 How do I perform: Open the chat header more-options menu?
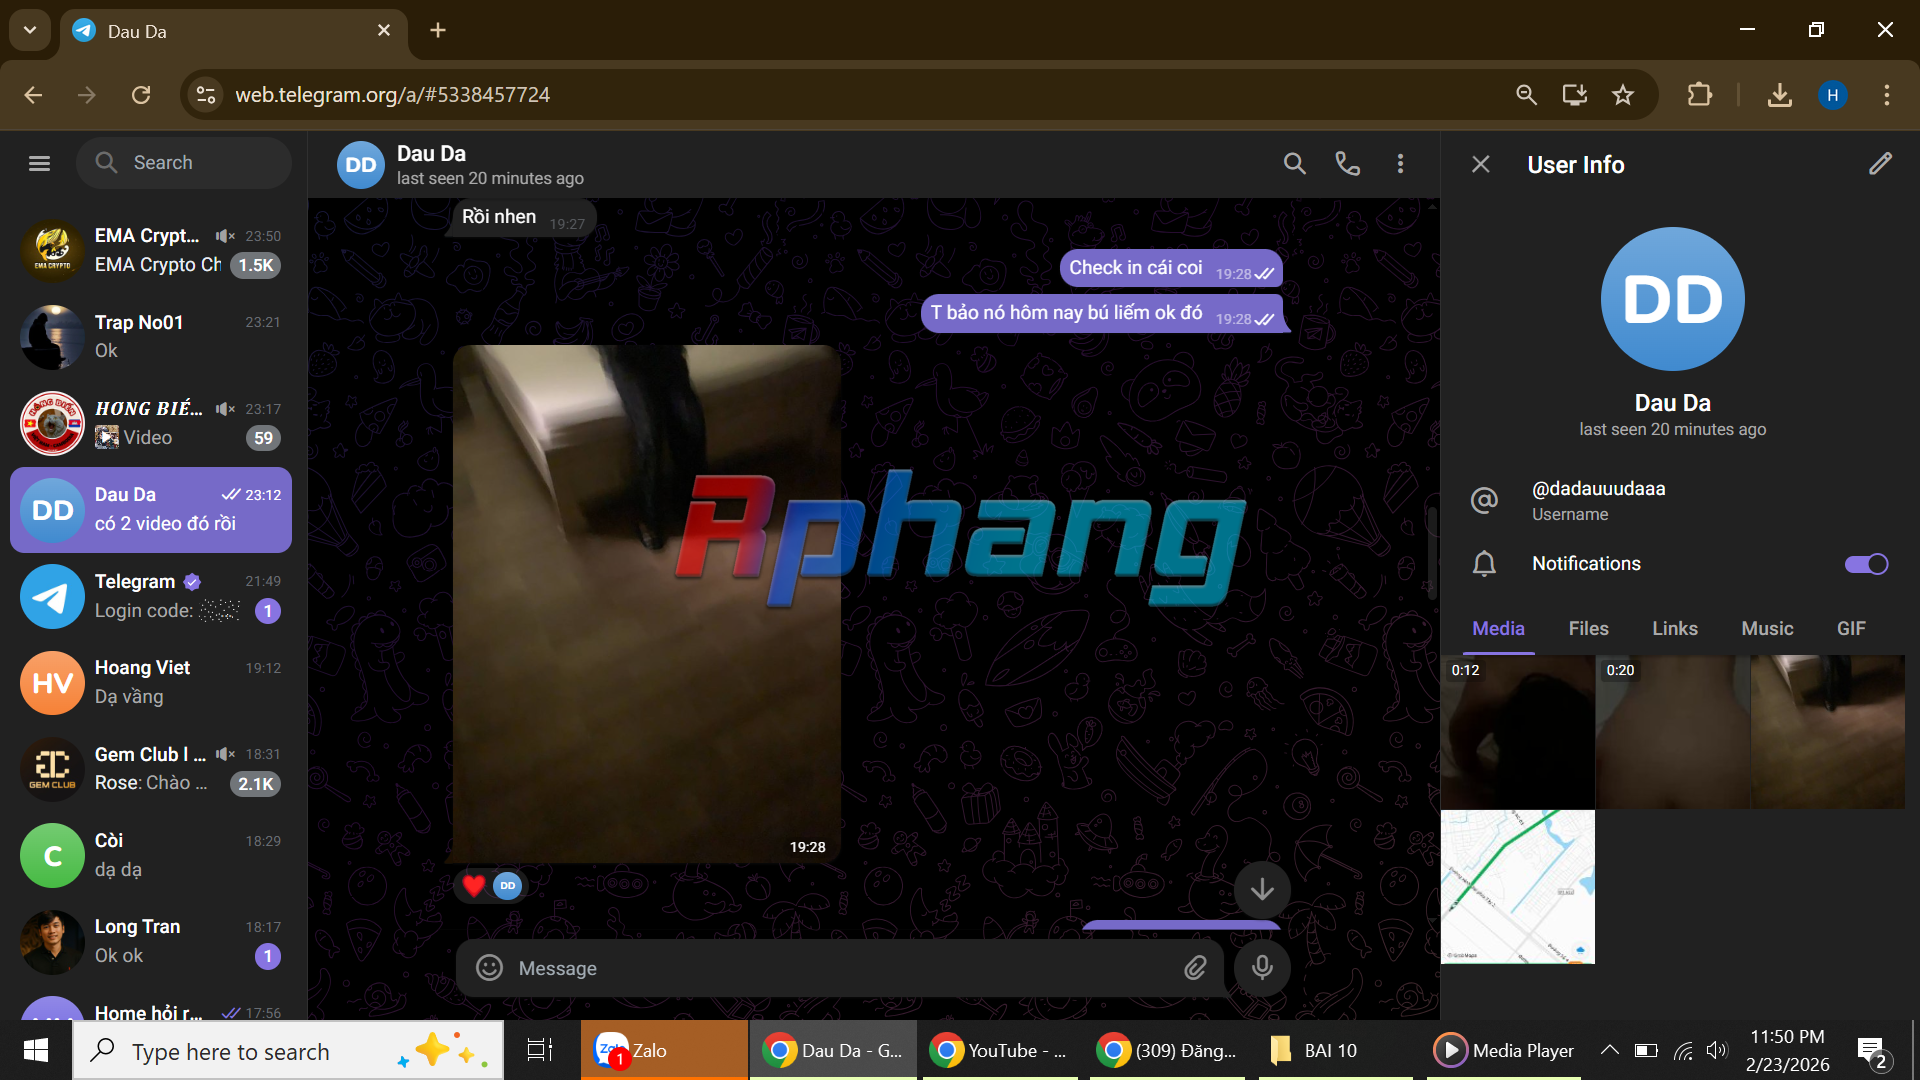point(1400,164)
